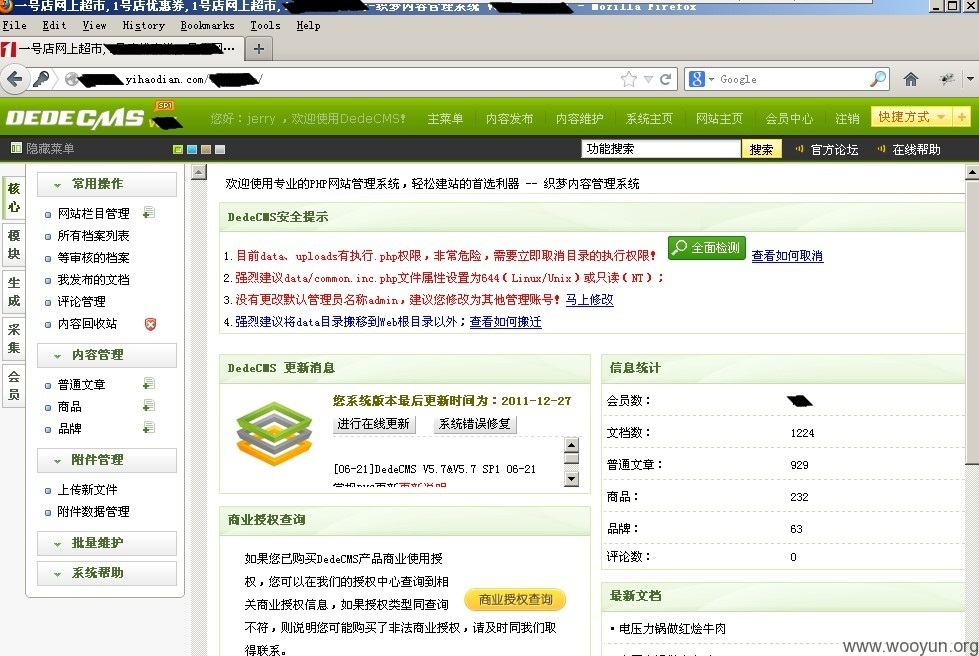Screen dimensions: 979x656
Task: Click the plus icon beside 快捷方式
Action: (962, 117)
